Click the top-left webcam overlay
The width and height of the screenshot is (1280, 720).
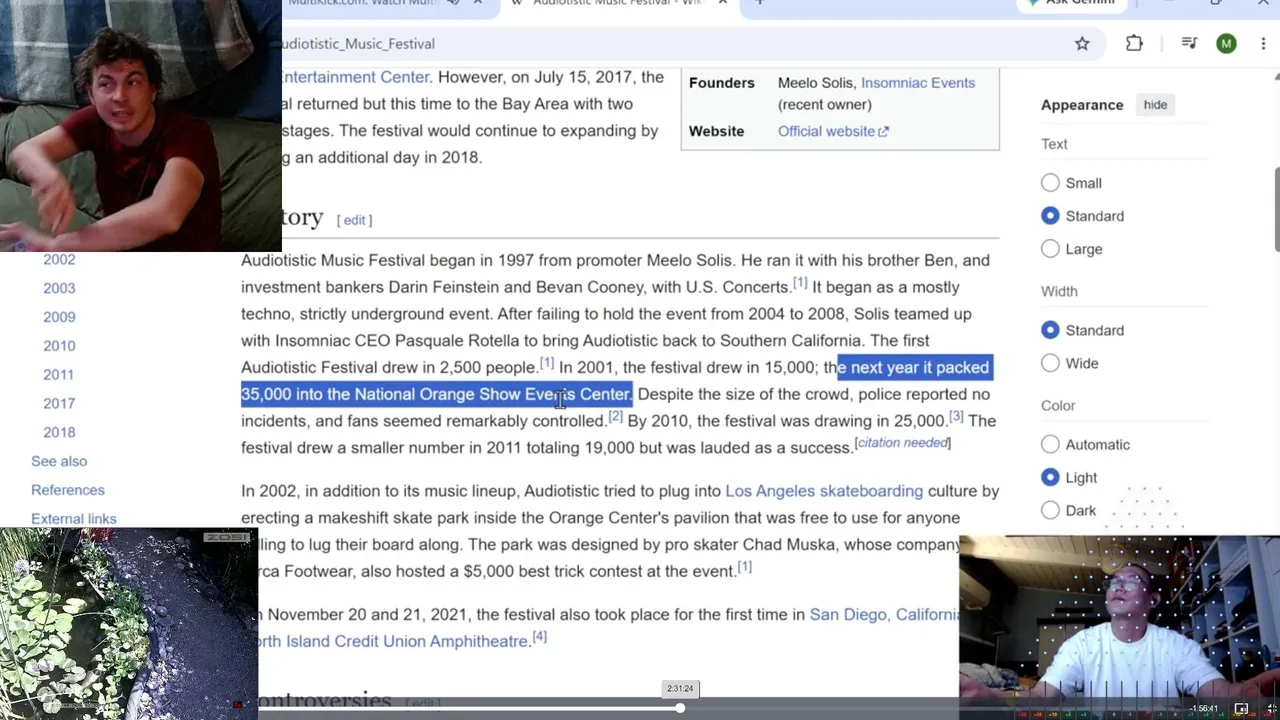(x=140, y=125)
